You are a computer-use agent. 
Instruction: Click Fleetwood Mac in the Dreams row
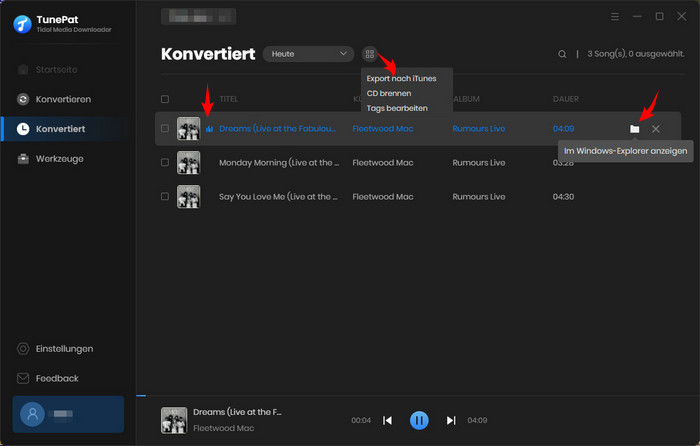pos(383,129)
